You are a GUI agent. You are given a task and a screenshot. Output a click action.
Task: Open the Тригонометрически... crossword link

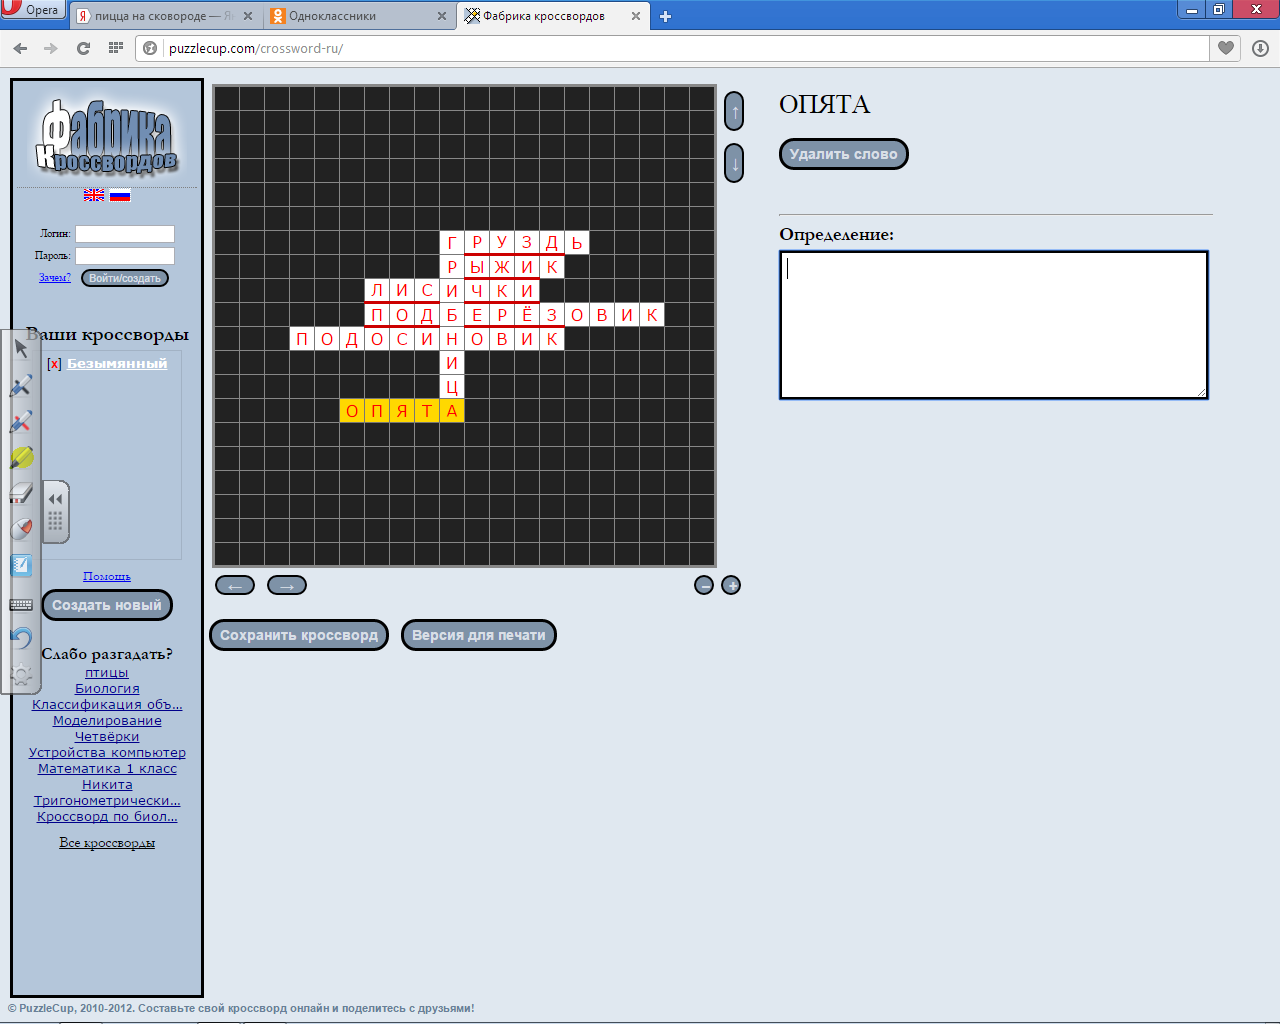(107, 801)
